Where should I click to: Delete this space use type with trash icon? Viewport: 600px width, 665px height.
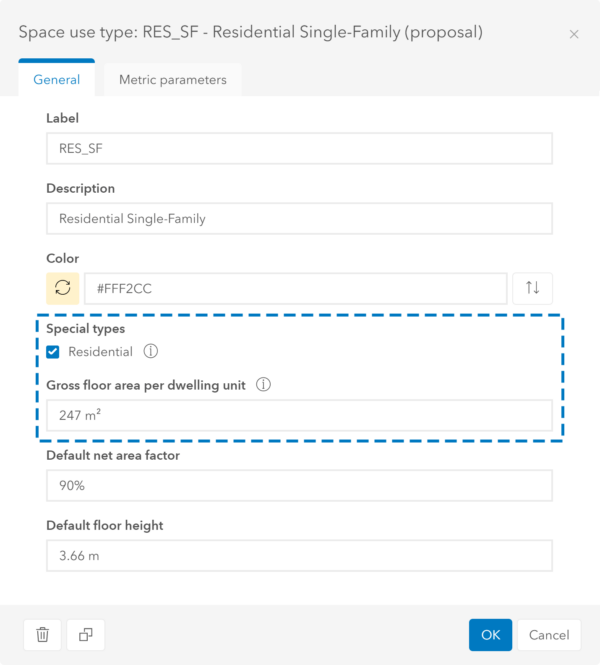click(43, 634)
